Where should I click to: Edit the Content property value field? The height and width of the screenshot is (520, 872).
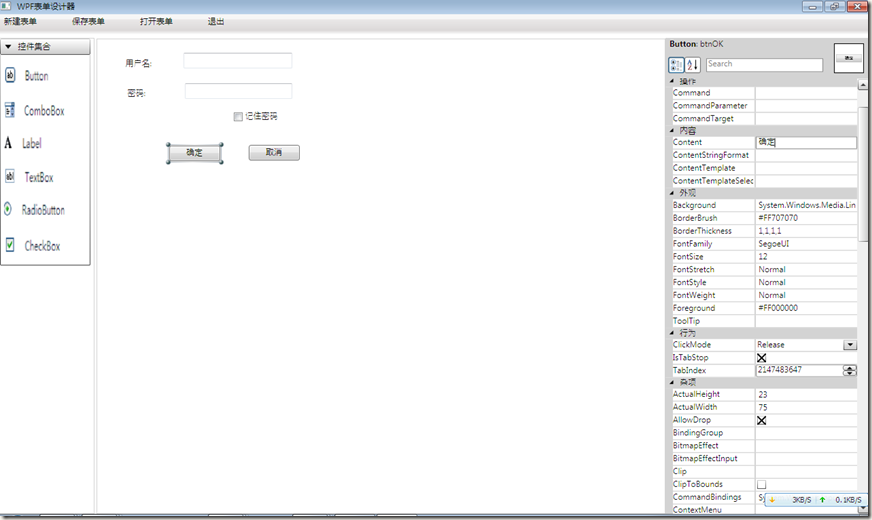point(806,142)
